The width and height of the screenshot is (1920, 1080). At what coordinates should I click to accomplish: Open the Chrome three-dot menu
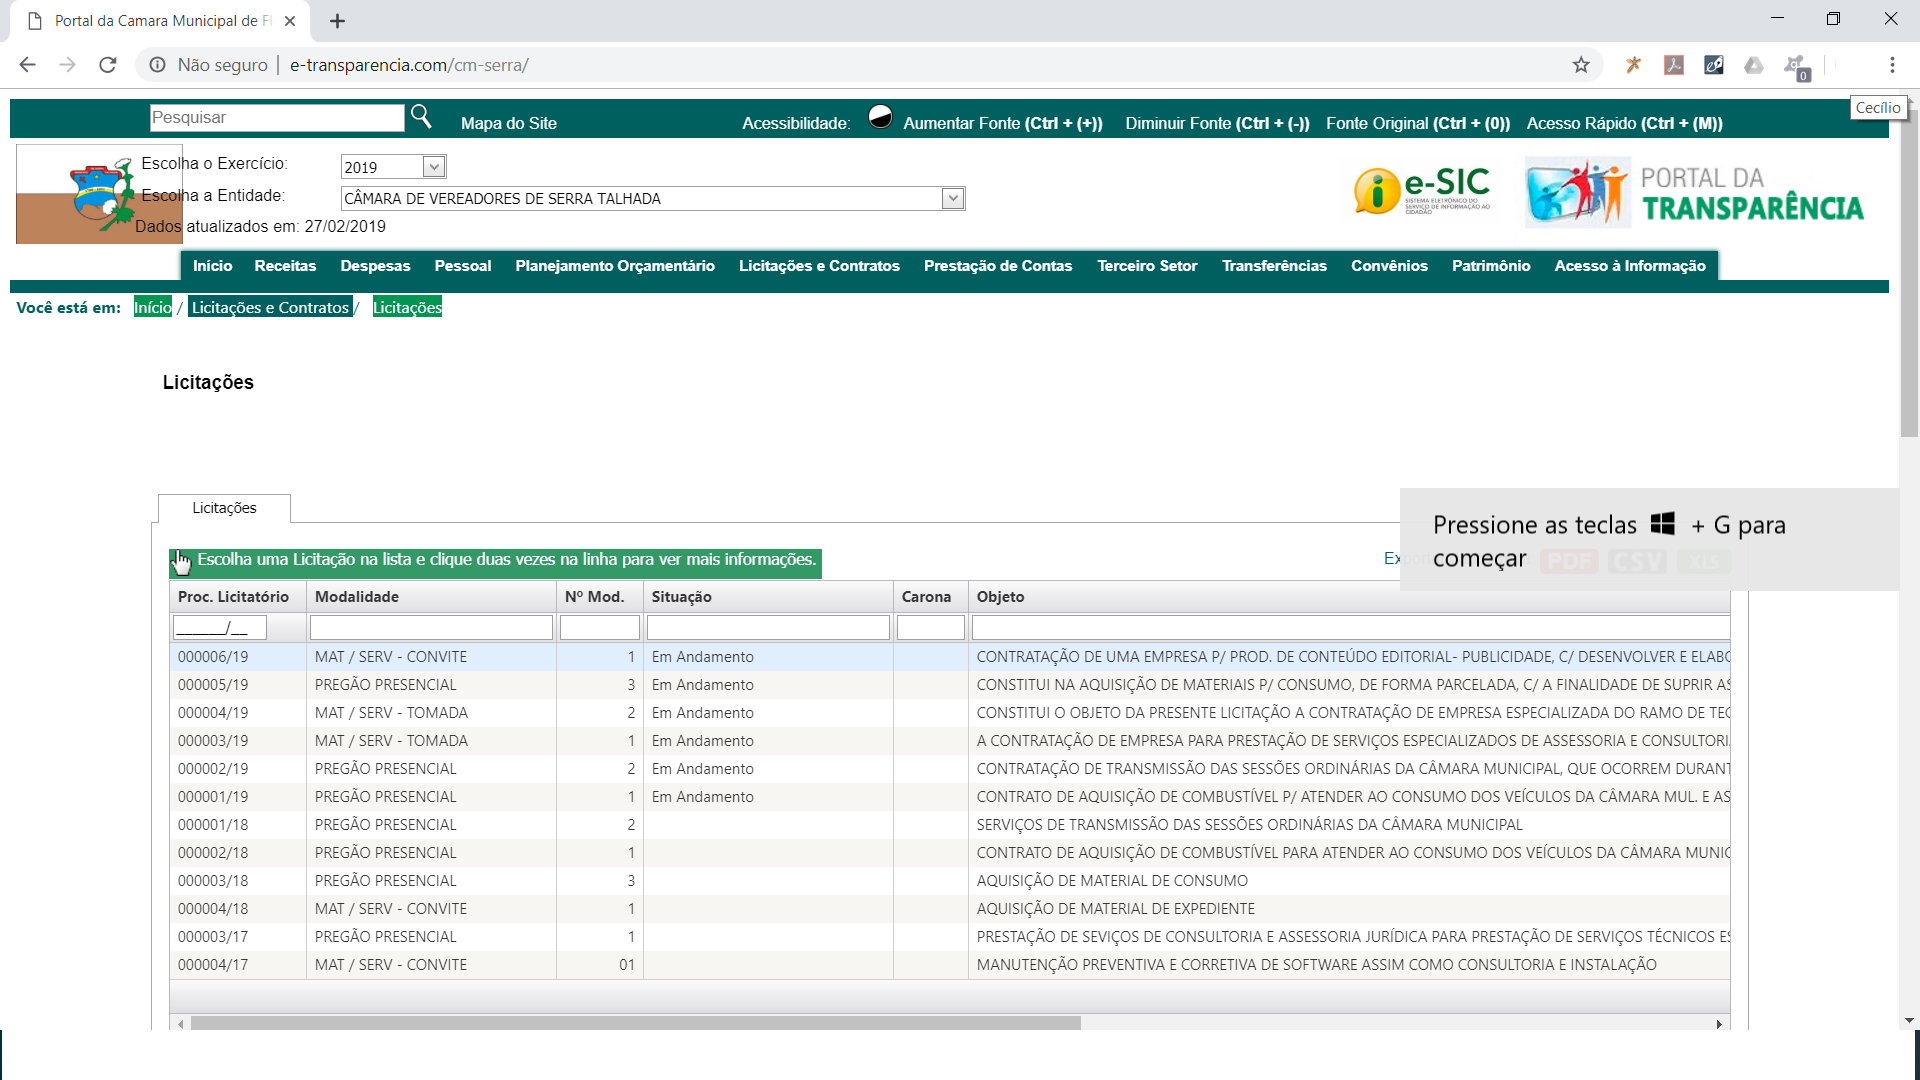pyautogui.click(x=1892, y=65)
